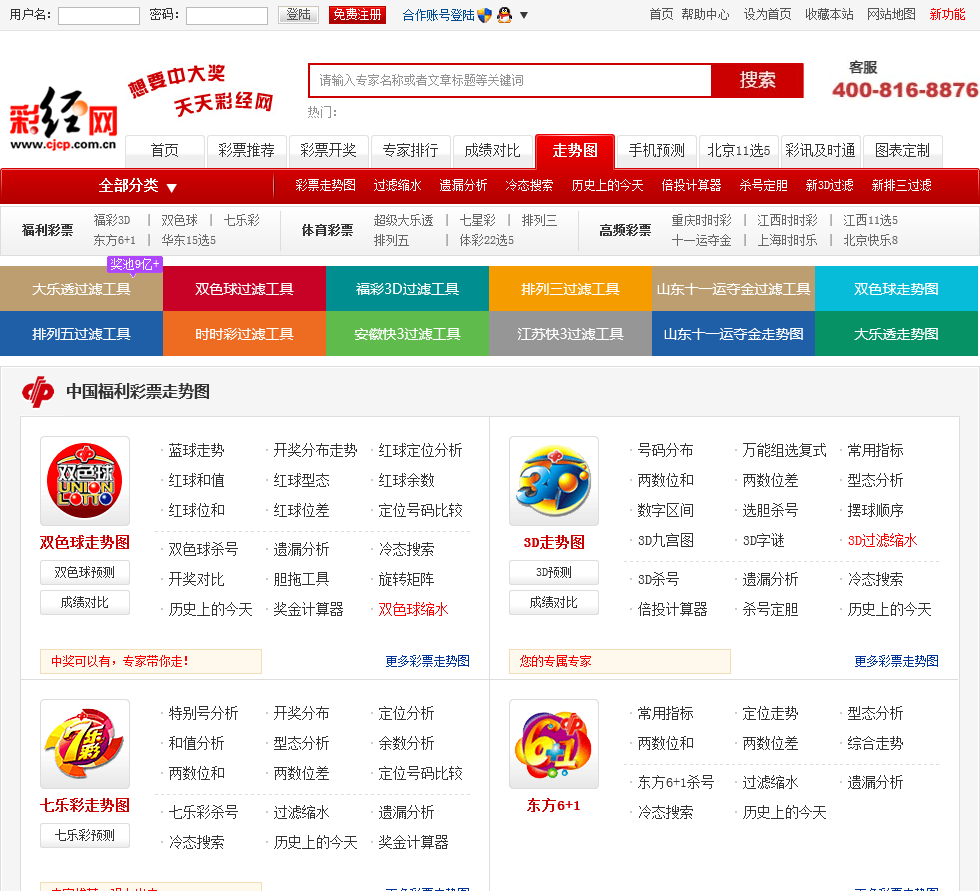Viewport: 980px width, 891px height.
Task: Open the orange 排列三过滤工具 tile
Action: [x=571, y=289]
